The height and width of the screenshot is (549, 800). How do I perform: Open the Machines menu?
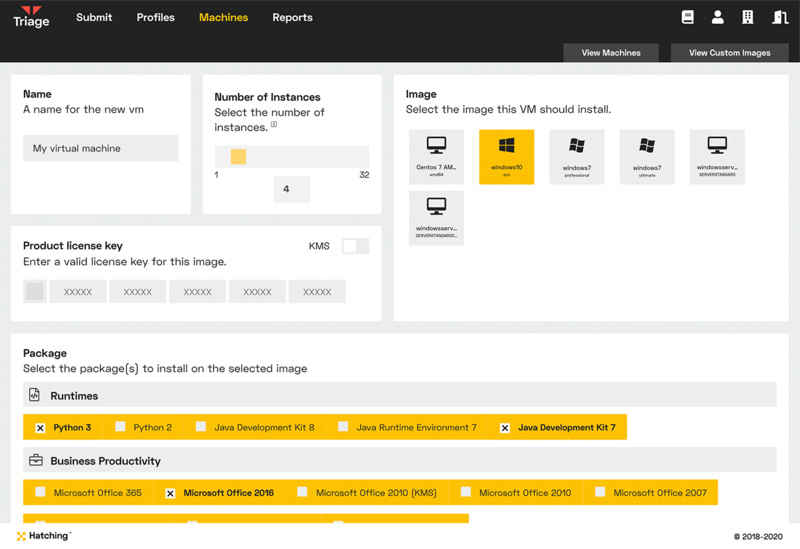[x=223, y=17]
